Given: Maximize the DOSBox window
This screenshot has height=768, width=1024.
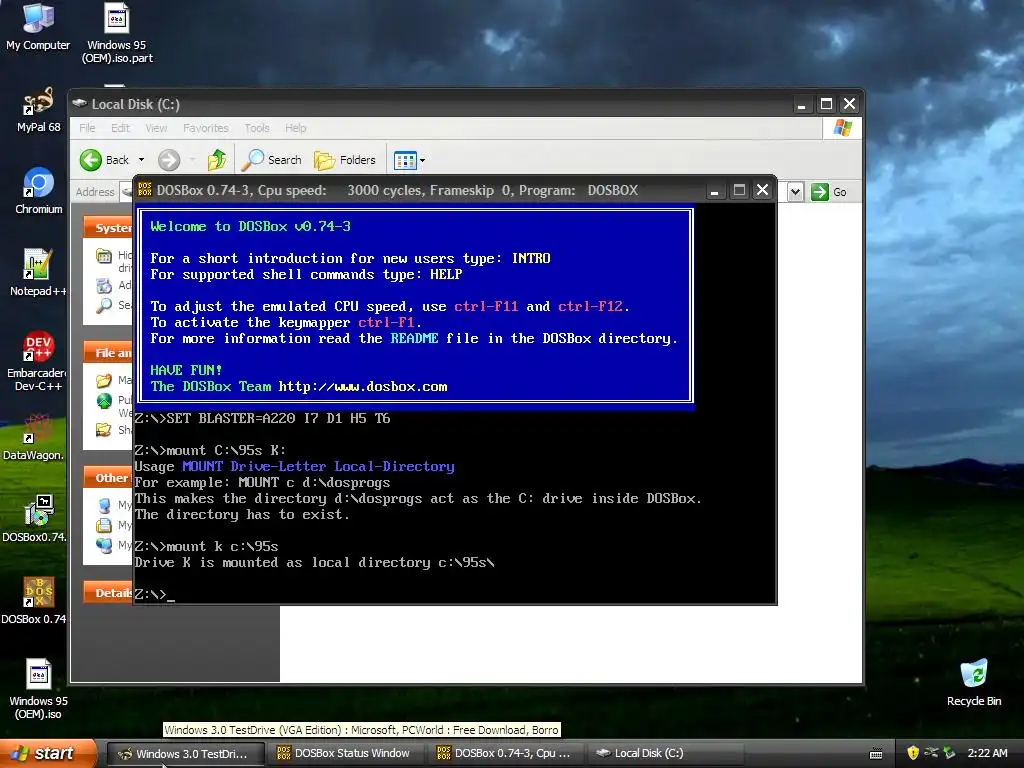Looking at the screenshot, I should click(x=739, y=191).
